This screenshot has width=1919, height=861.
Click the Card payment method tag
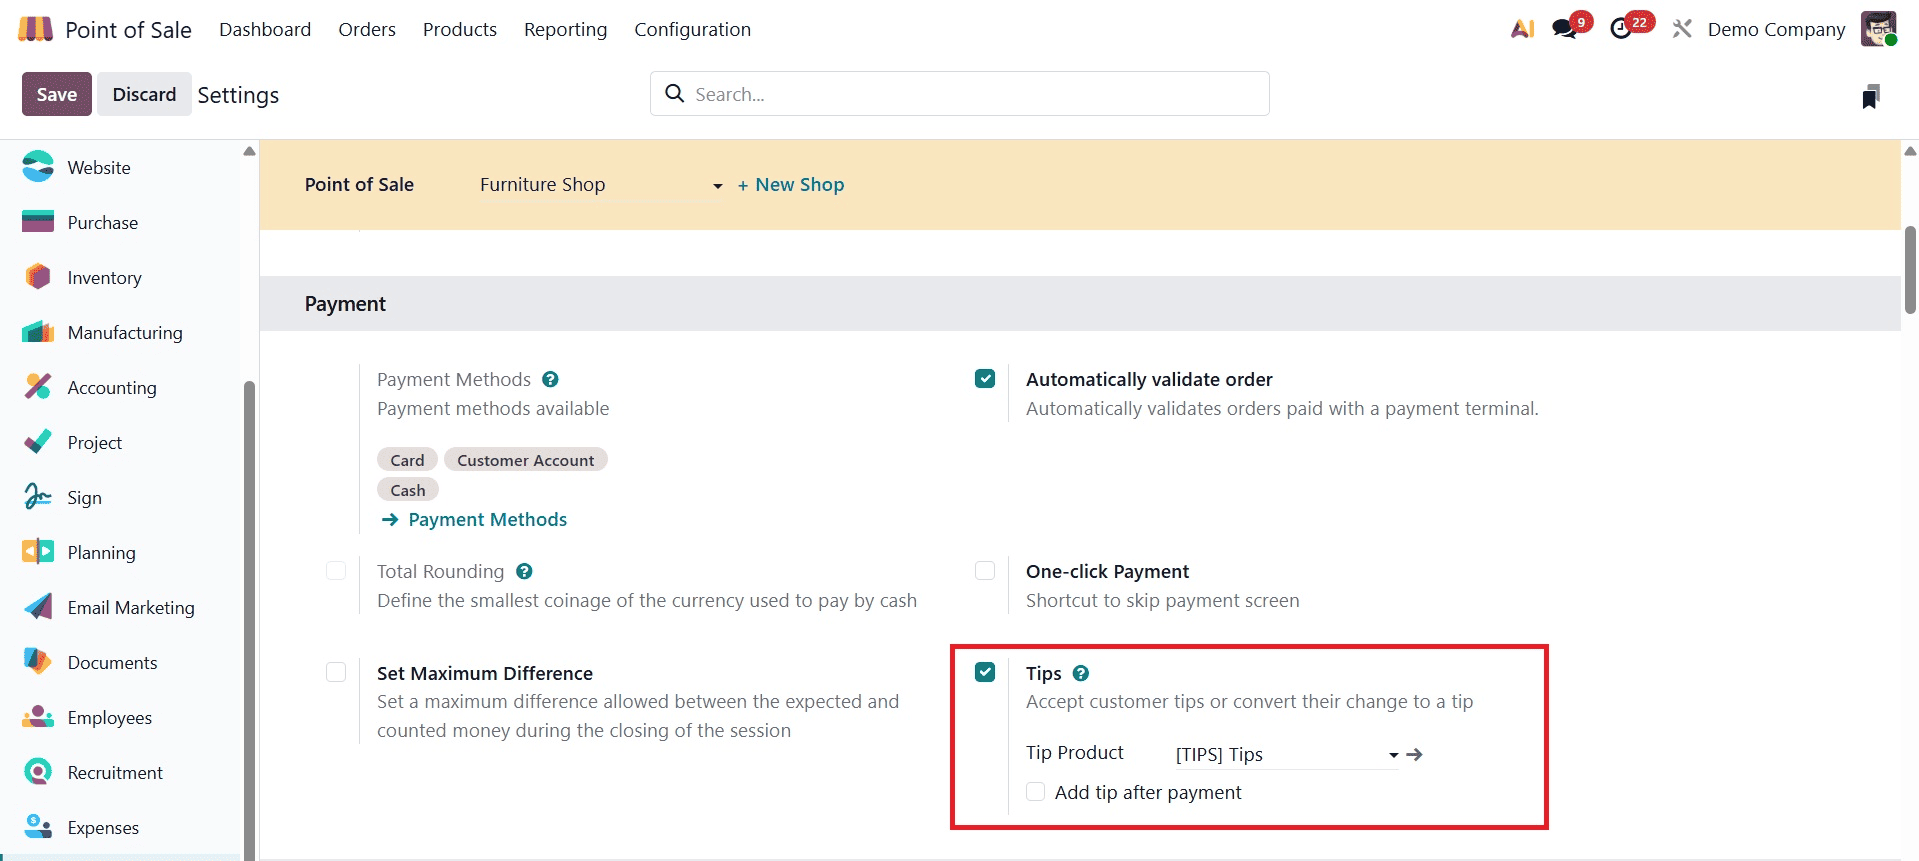407,460
